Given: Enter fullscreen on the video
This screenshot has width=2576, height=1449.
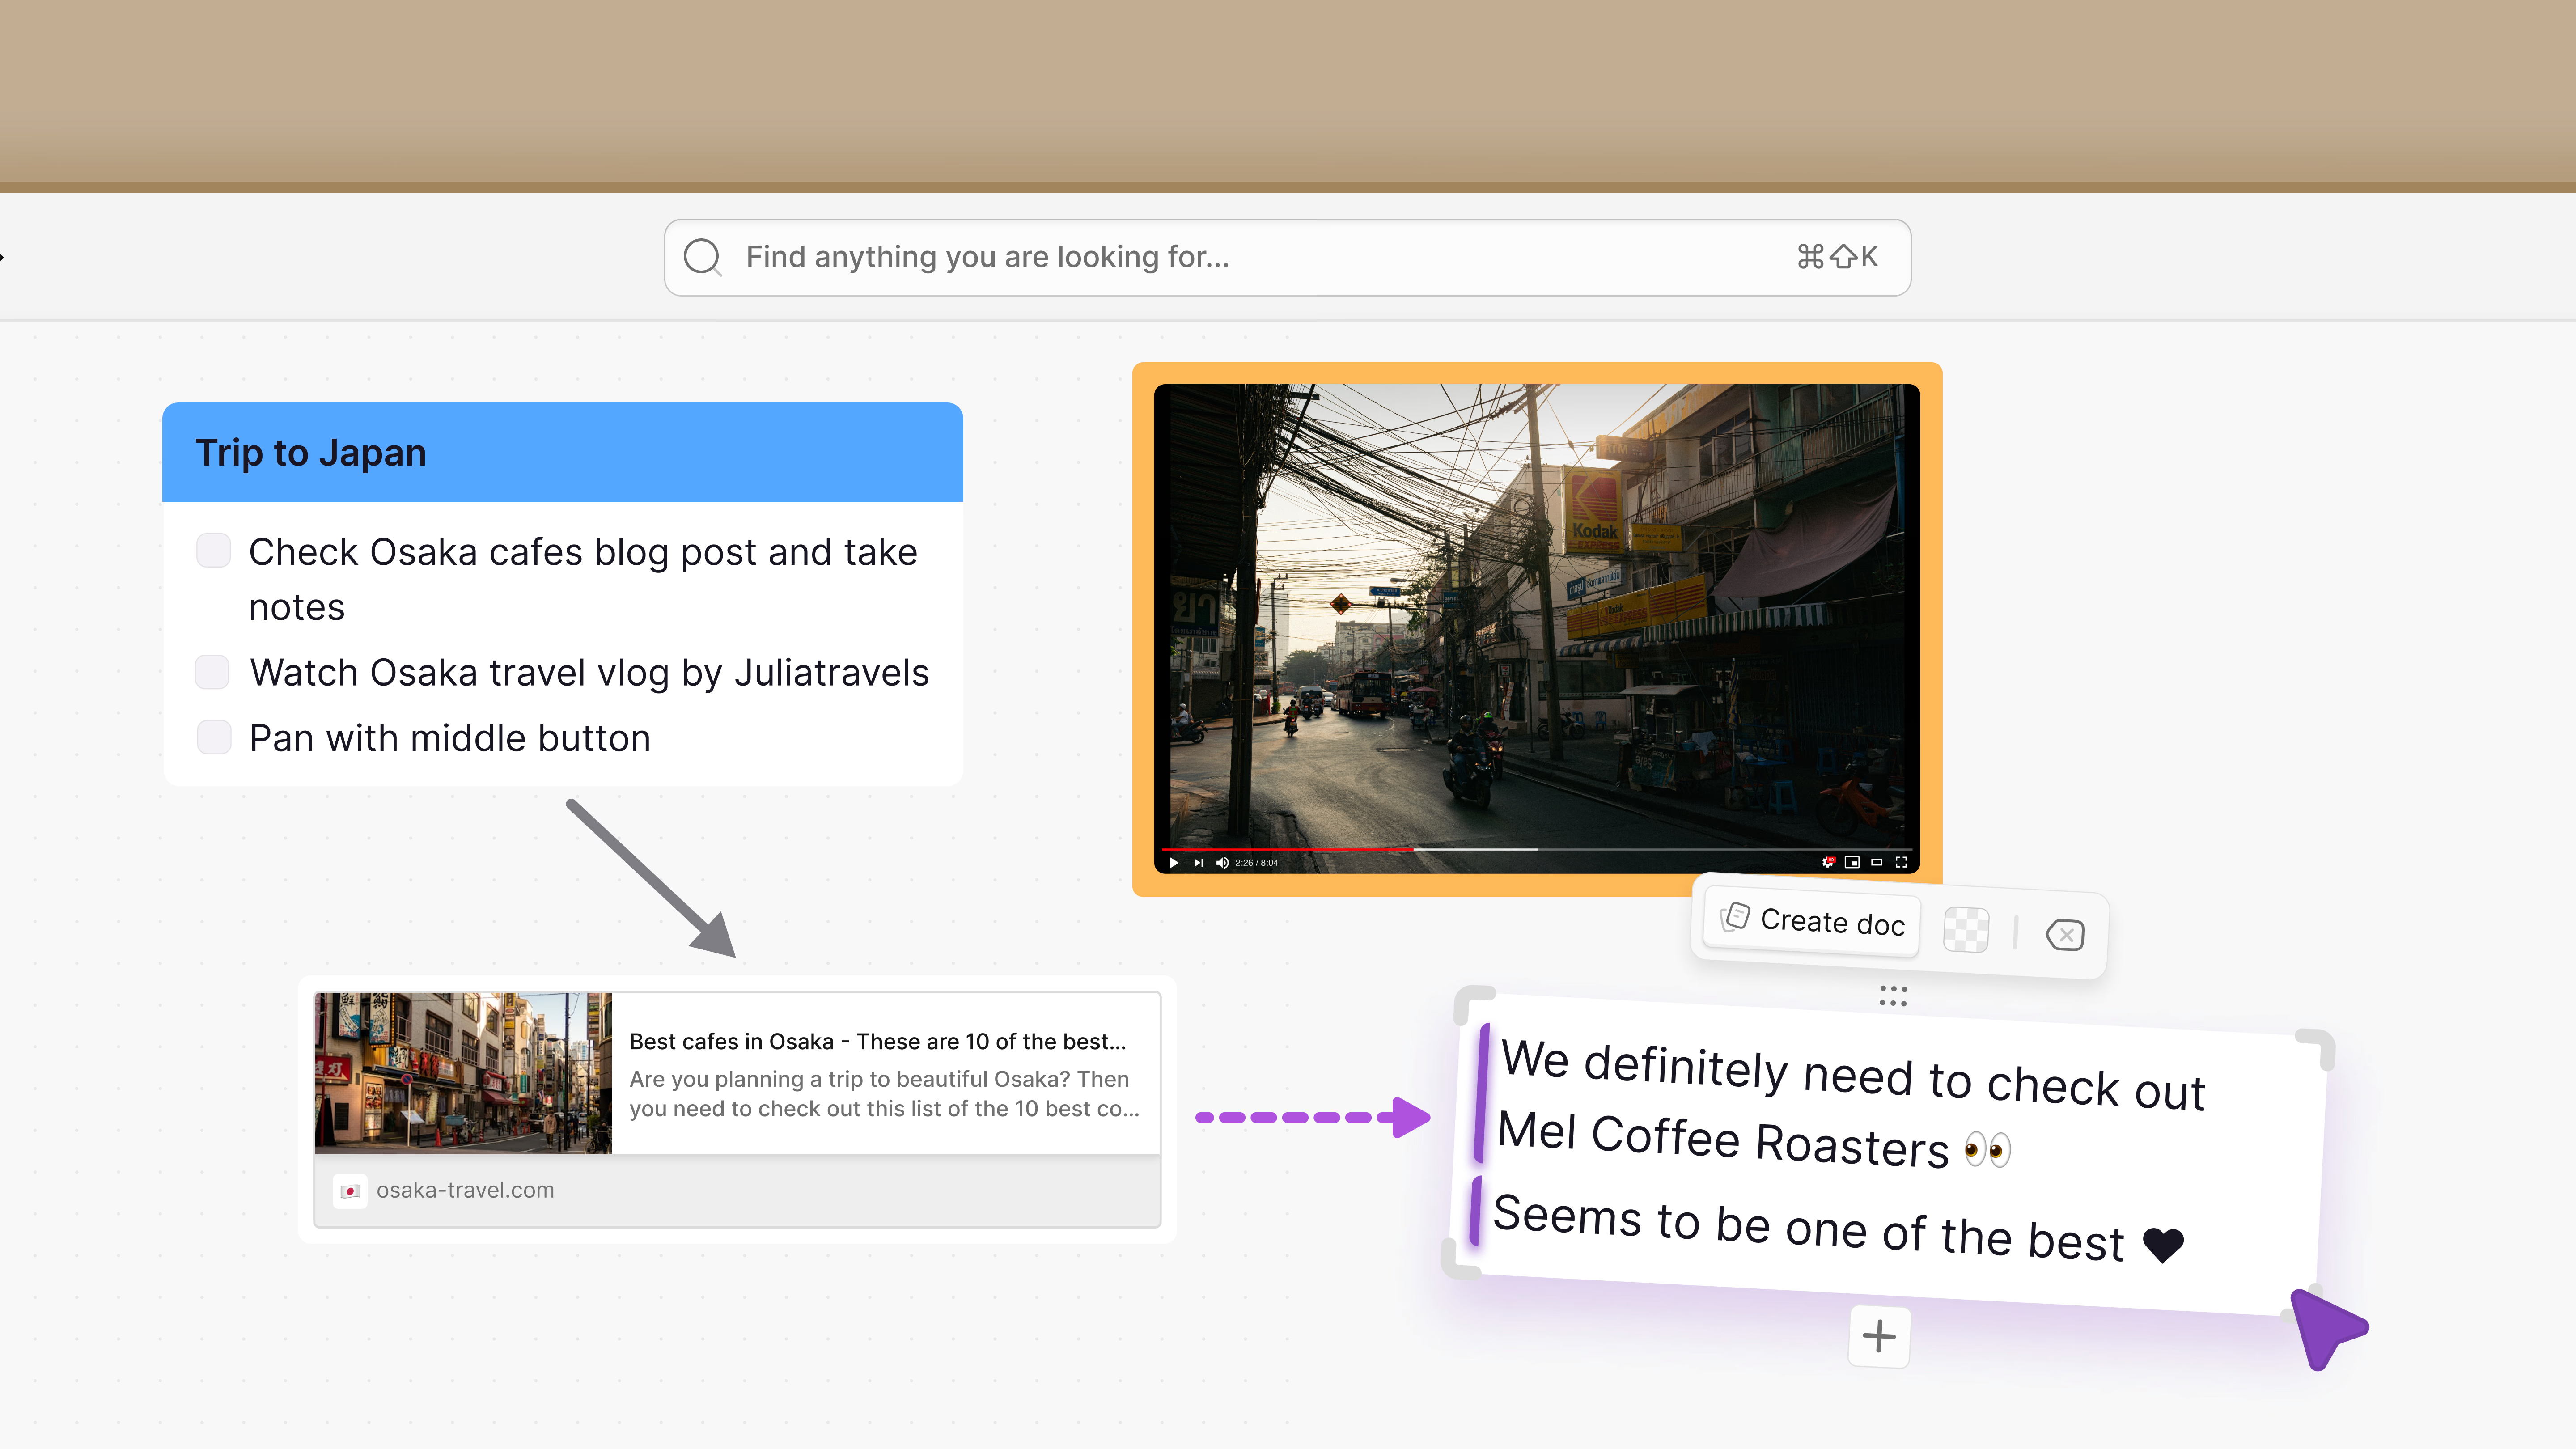Looking at the screenshot, I should coord(1901,861).
